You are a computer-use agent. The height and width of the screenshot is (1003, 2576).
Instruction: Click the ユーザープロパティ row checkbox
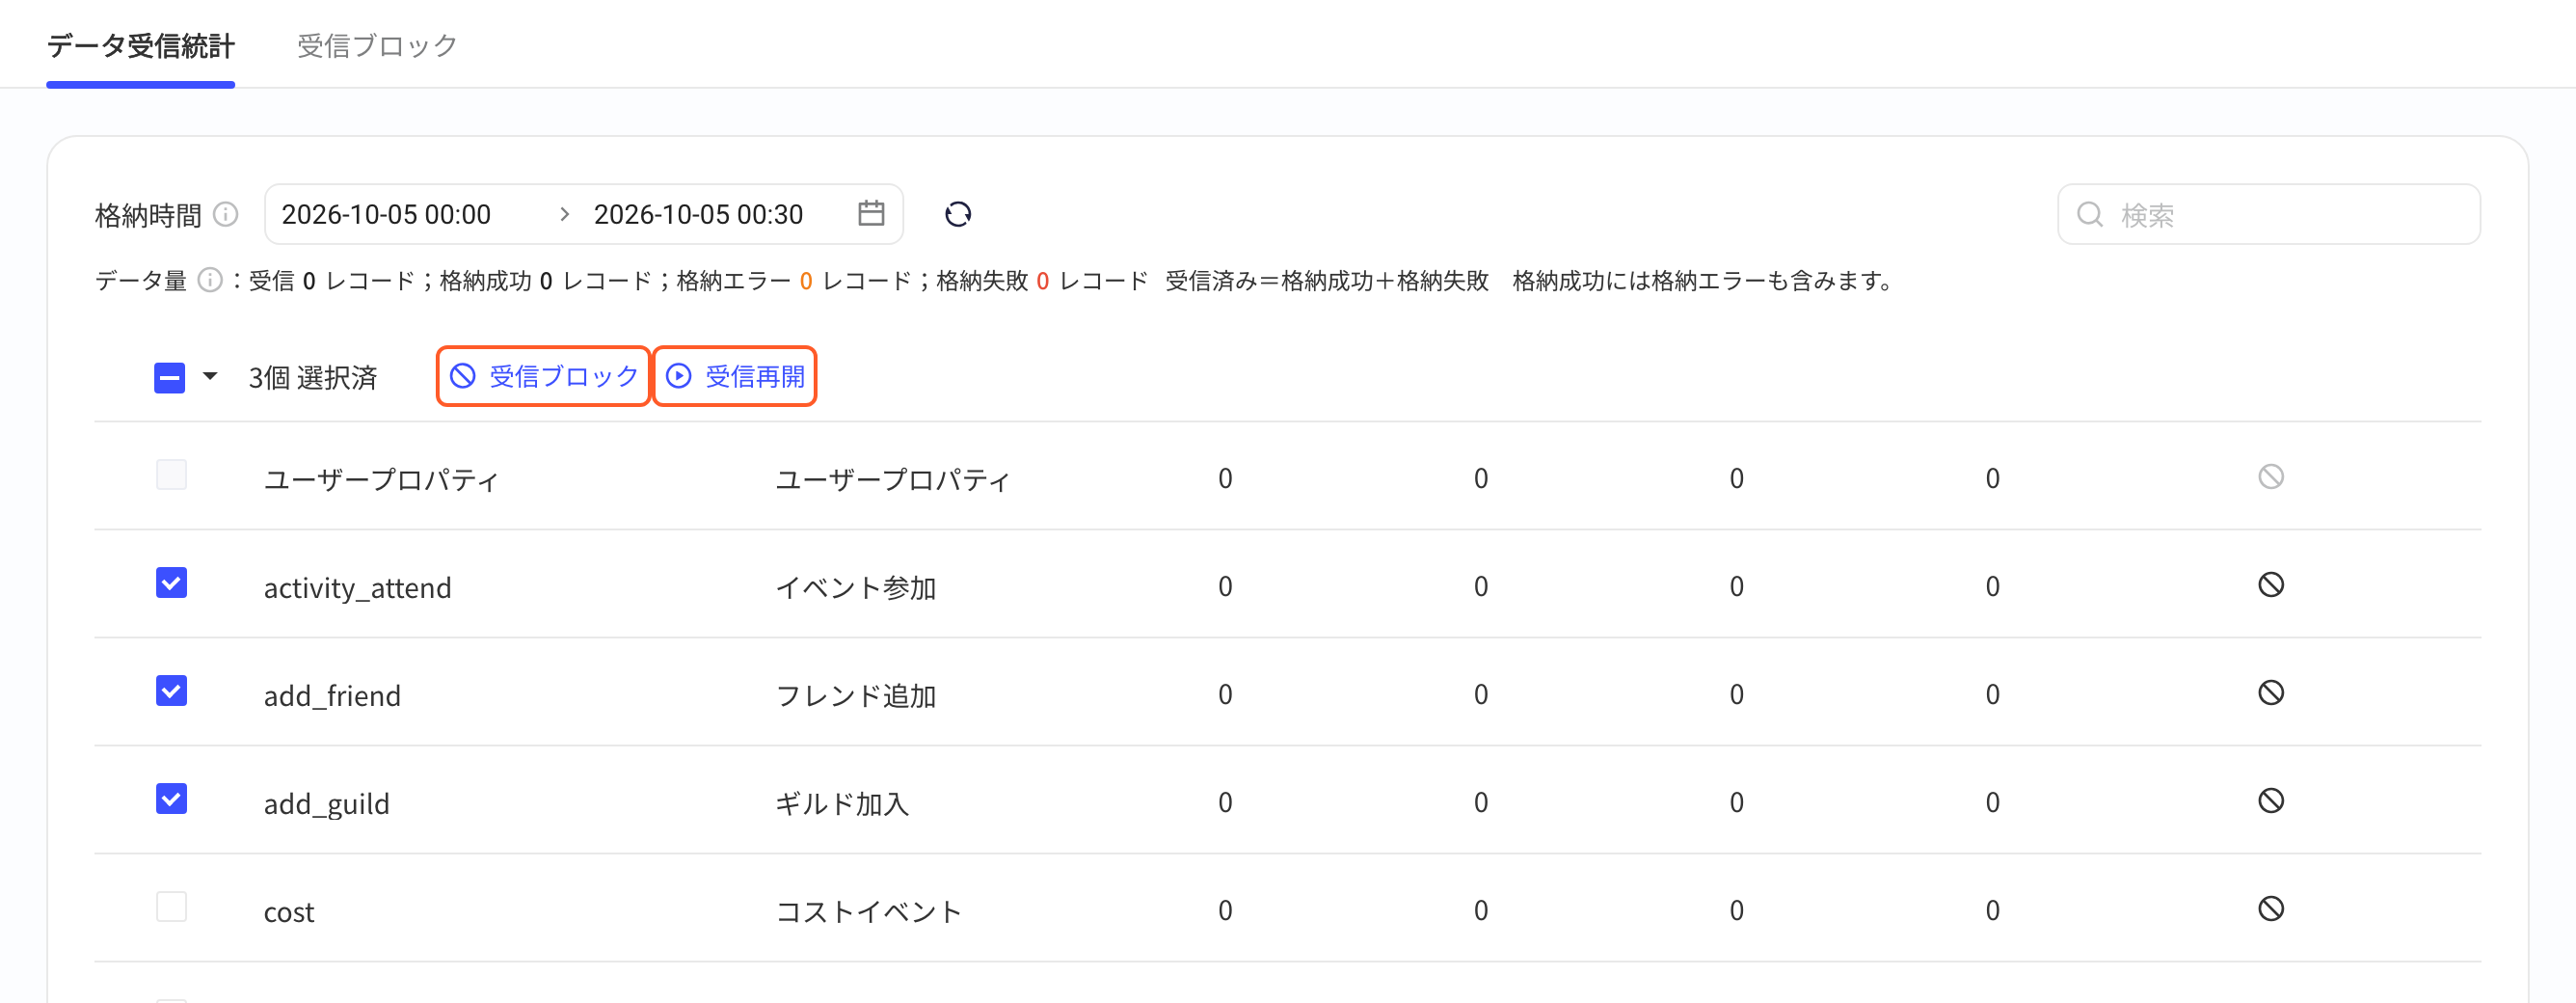(172, 475)
